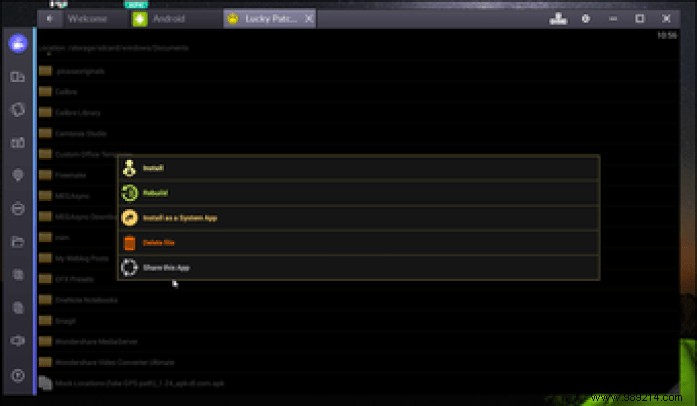The width and height of the screenshot is (697, 406).
Task: Select Install from the context menu
Action: coord(153,168)
